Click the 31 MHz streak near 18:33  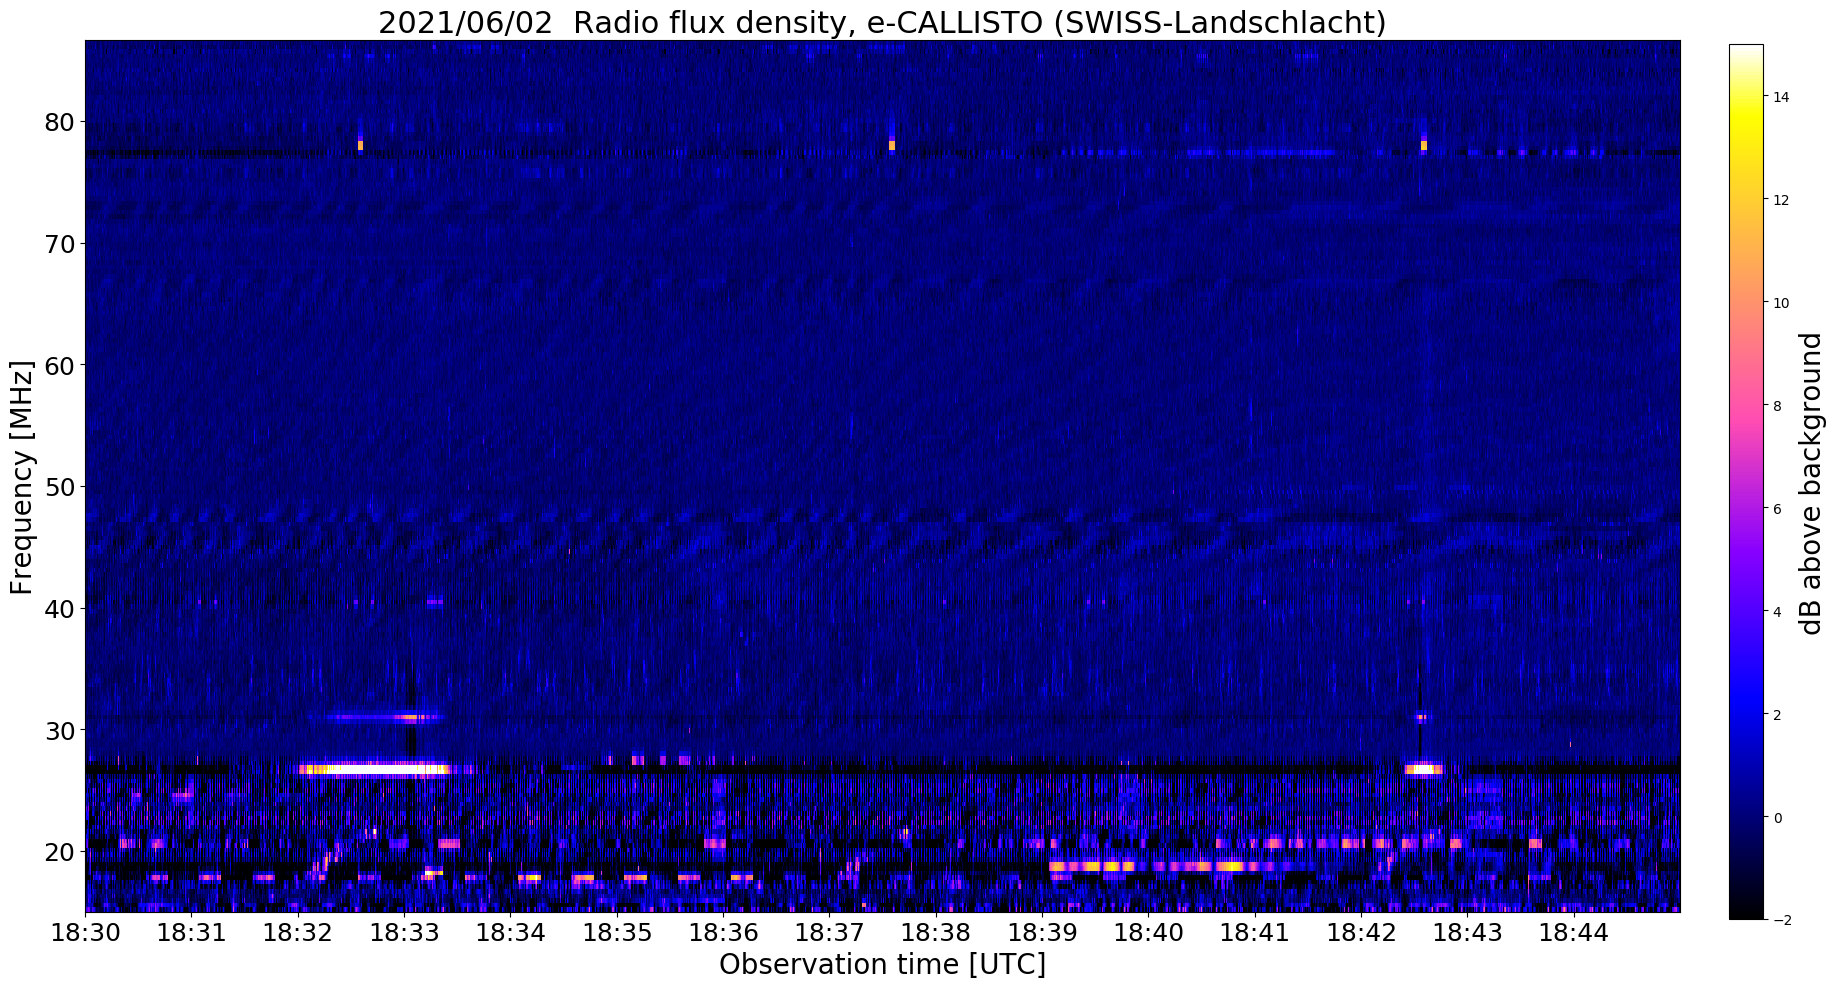pyautogui.click(x=383, y=717)
